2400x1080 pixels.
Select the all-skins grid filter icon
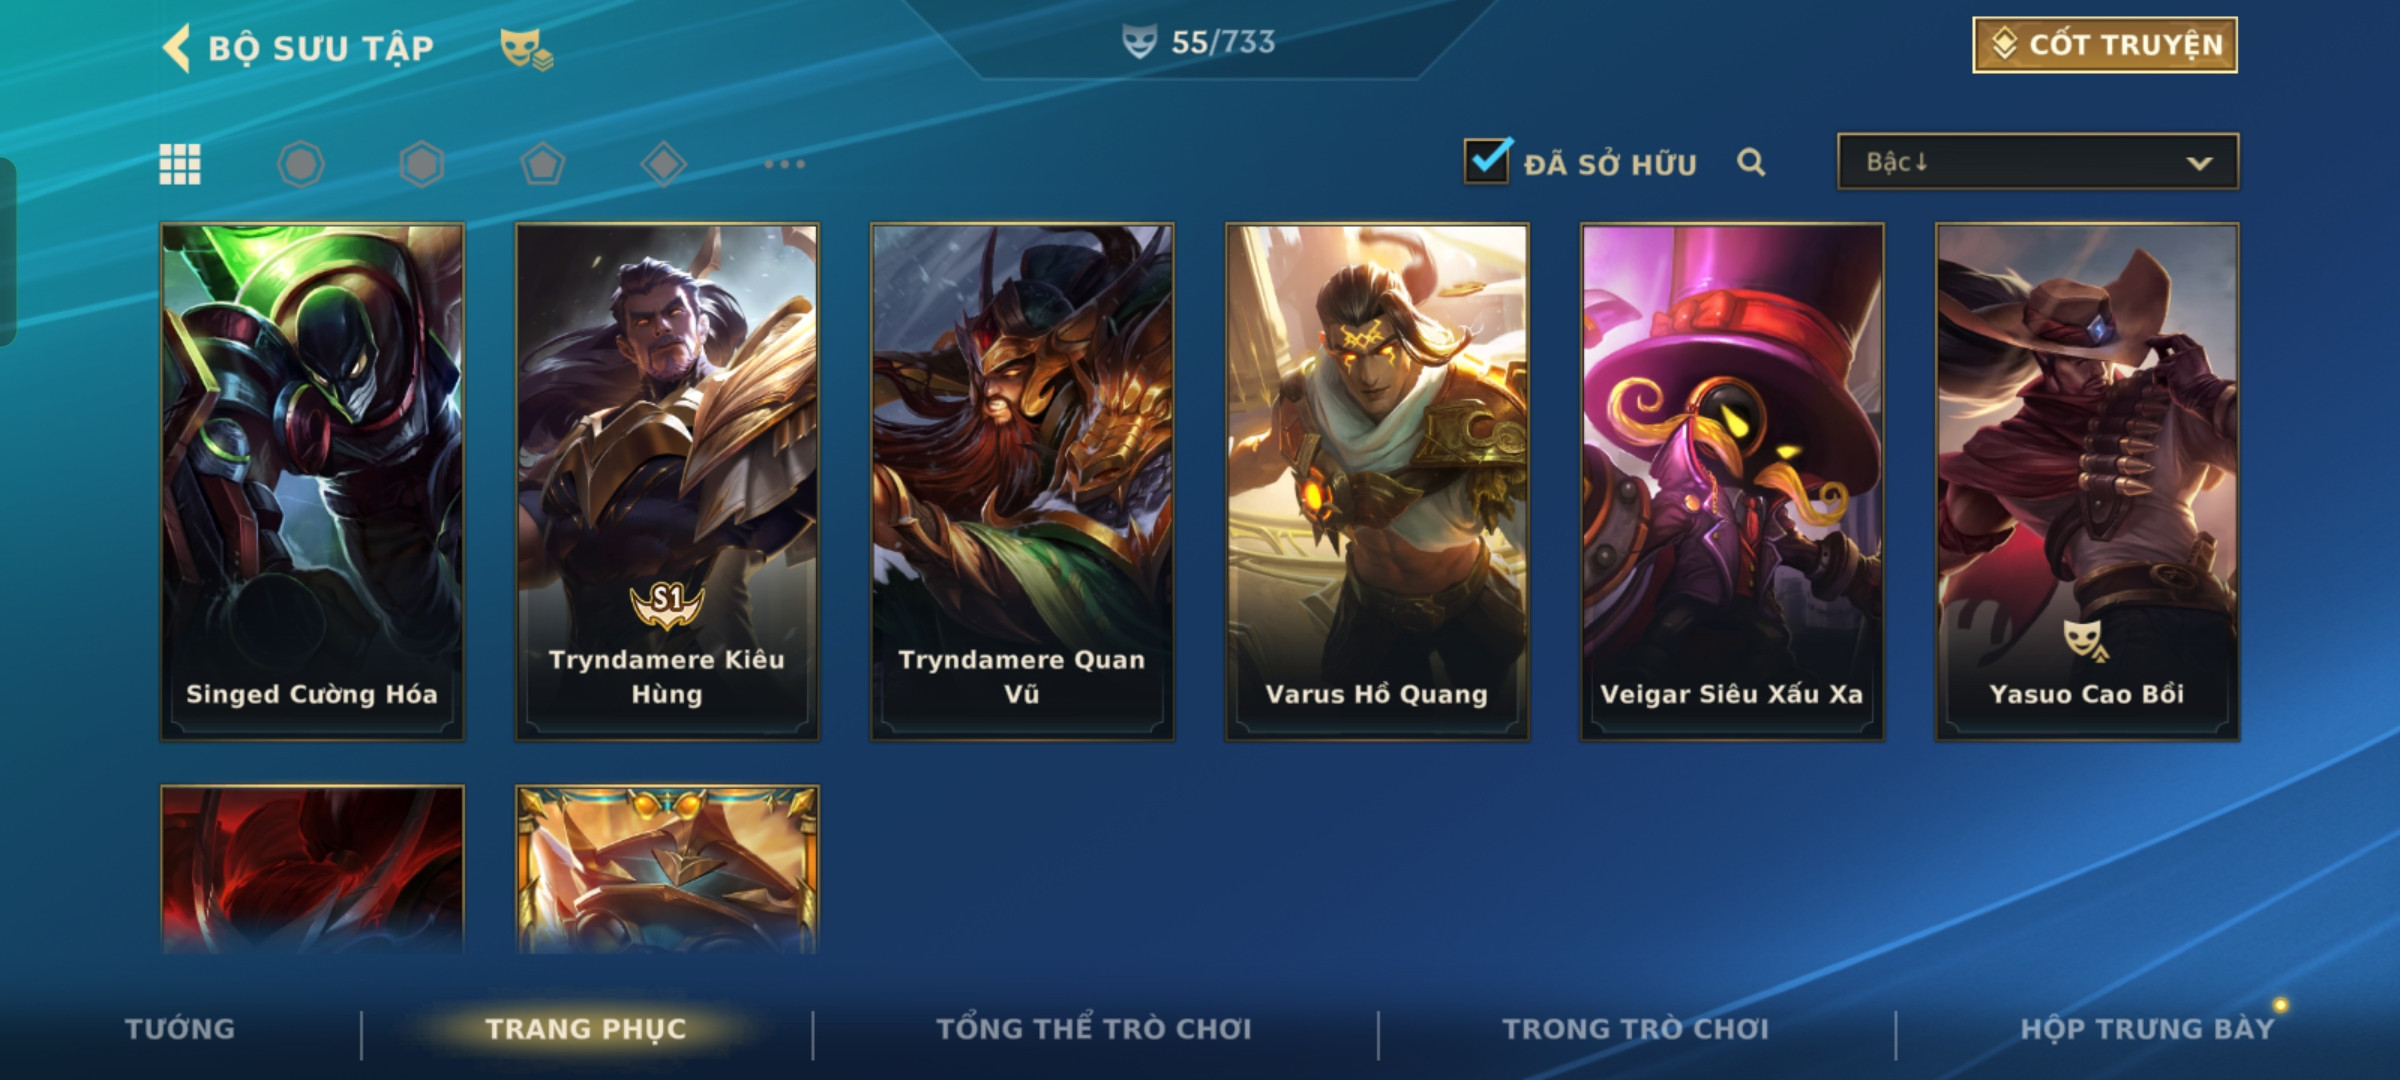pos(180,164)
